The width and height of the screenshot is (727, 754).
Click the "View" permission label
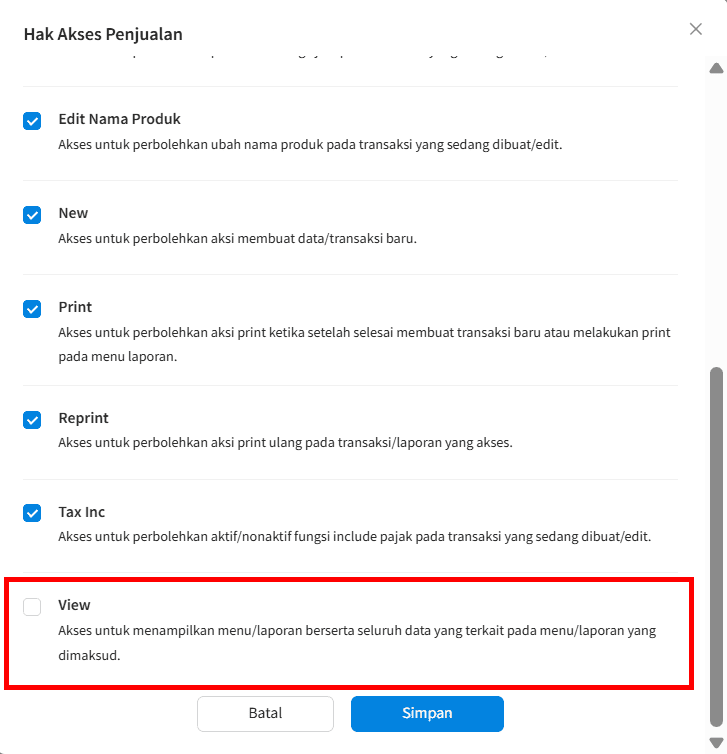tap(74, 605)
